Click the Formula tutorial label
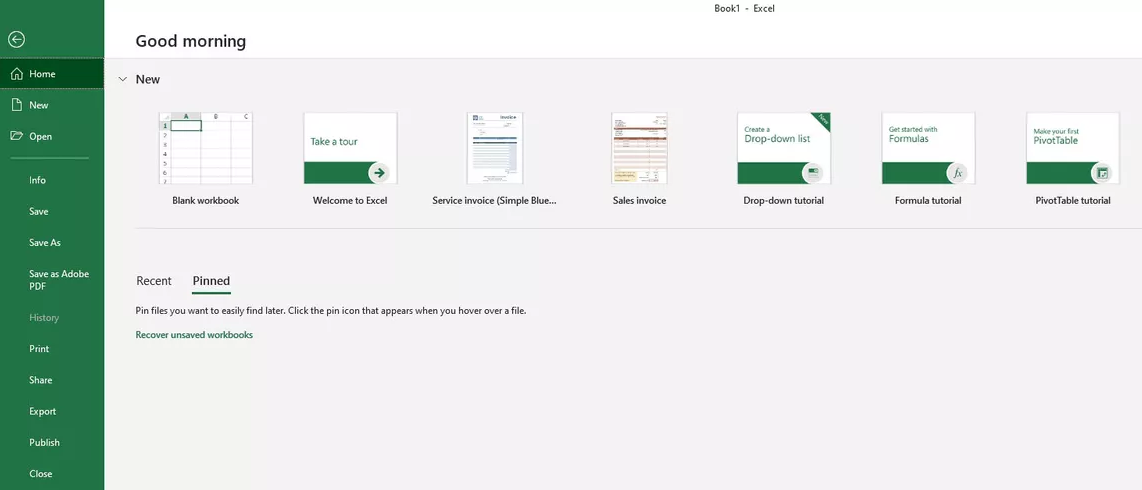 (x=928, y=200)
